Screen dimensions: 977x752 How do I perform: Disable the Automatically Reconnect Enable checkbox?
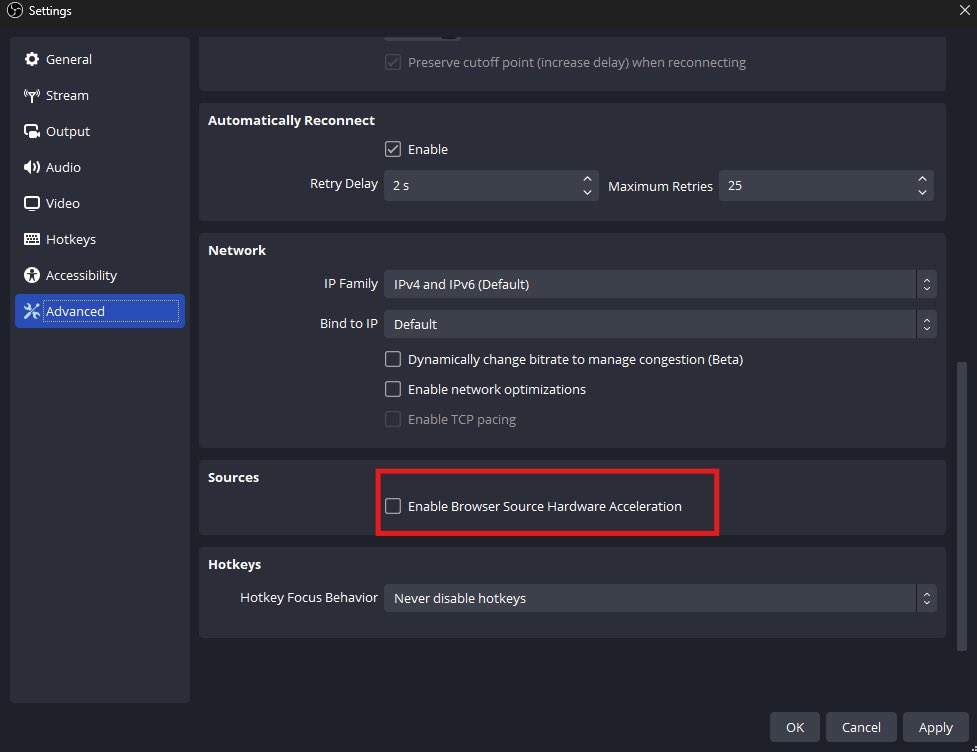(x=393, y=149)
